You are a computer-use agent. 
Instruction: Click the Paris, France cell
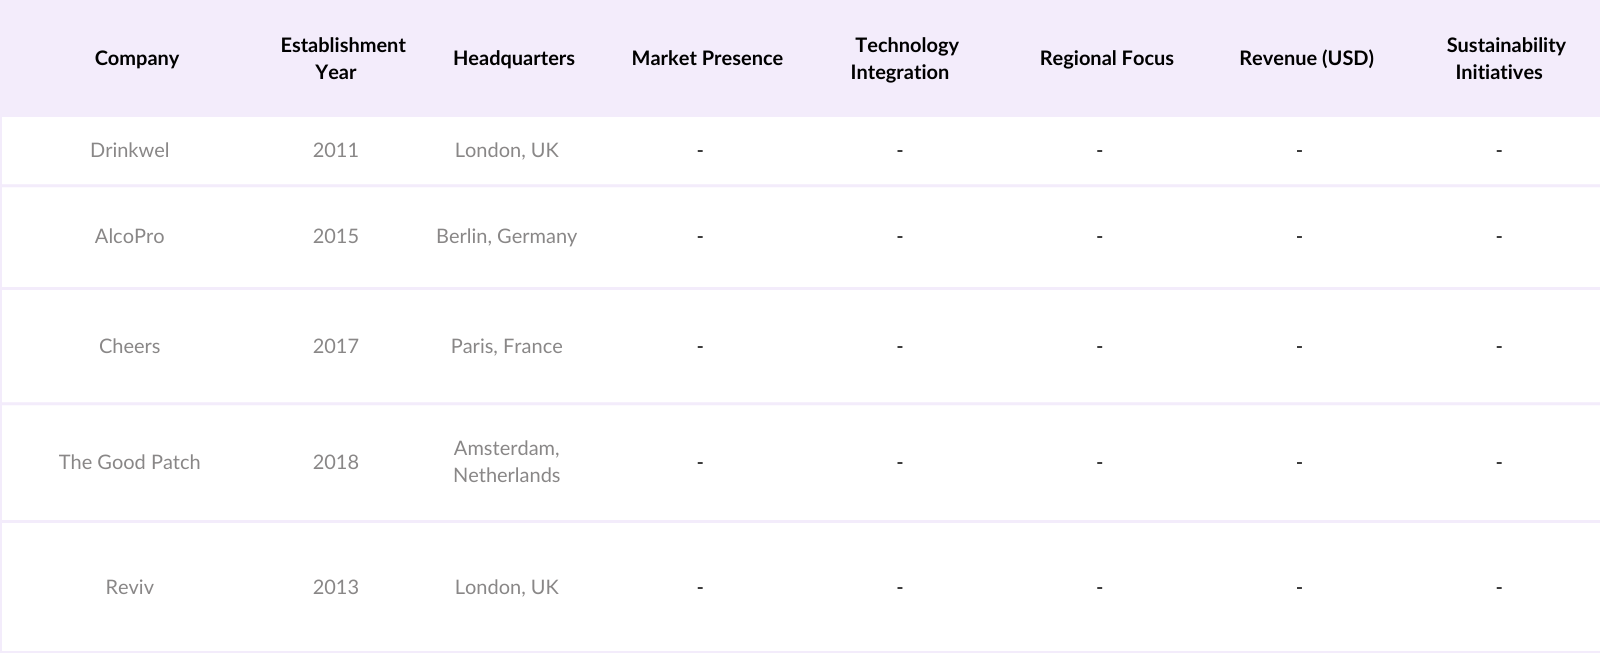point(506,346)
